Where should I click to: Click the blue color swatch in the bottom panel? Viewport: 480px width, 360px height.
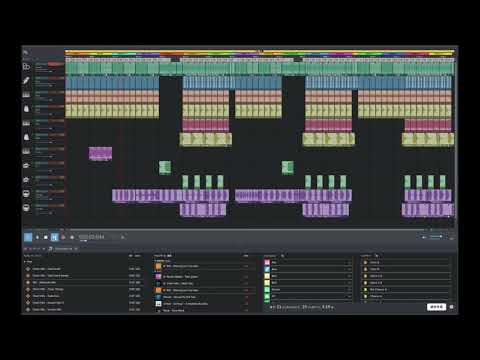[x=267, y=269]
